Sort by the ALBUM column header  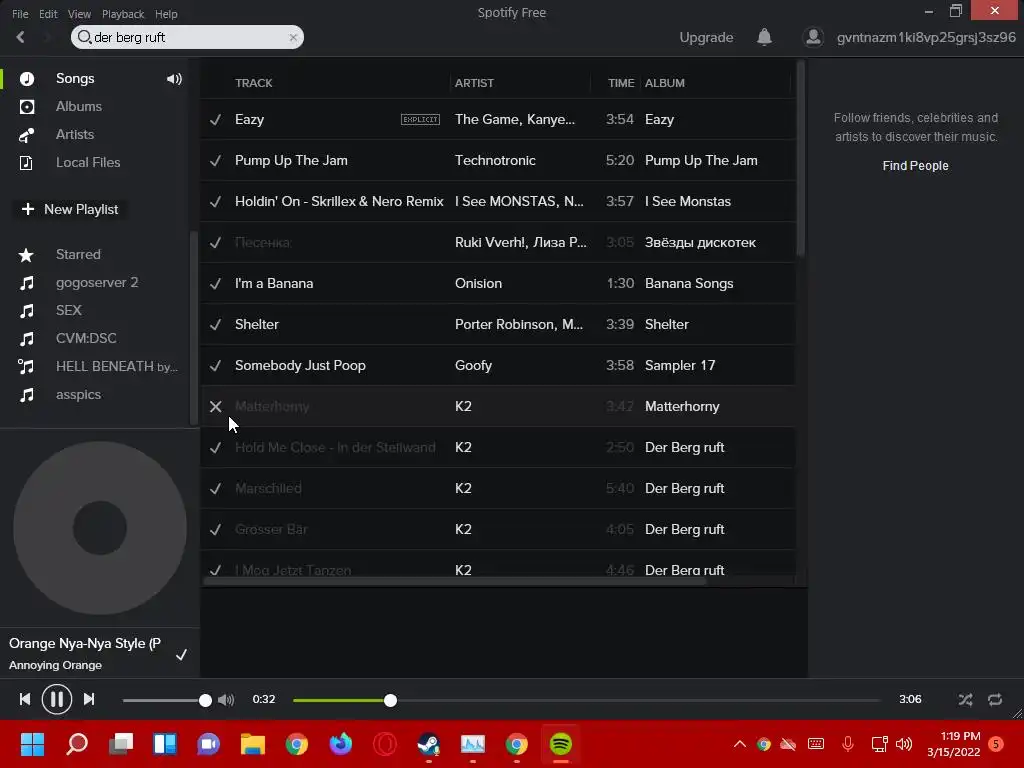(x=665, y=83)
